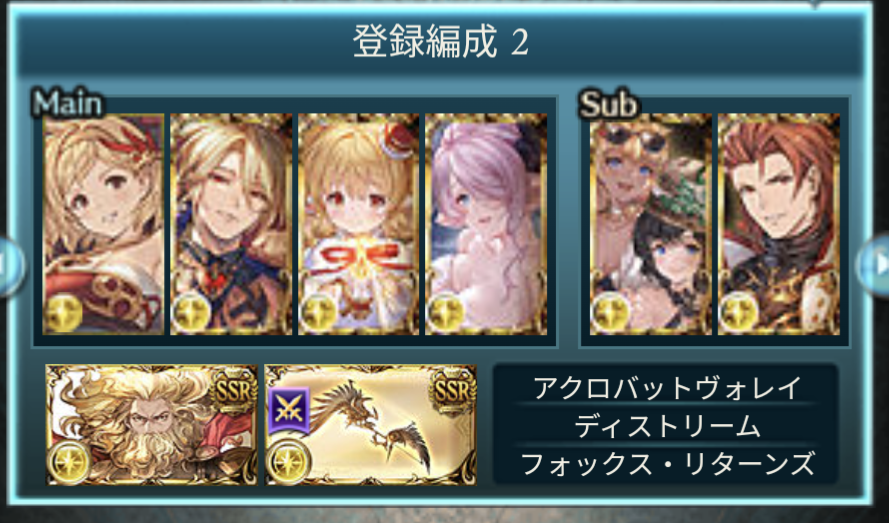Viewport: 889px width, 523px height.
Task: Select the two-girl summer portrait in Sub
Action: tap(651, 224)
